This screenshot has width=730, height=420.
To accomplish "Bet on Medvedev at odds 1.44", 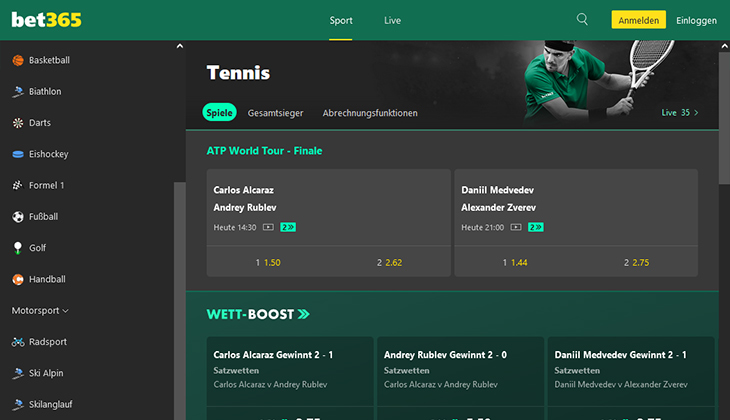I will coord(515,263).
